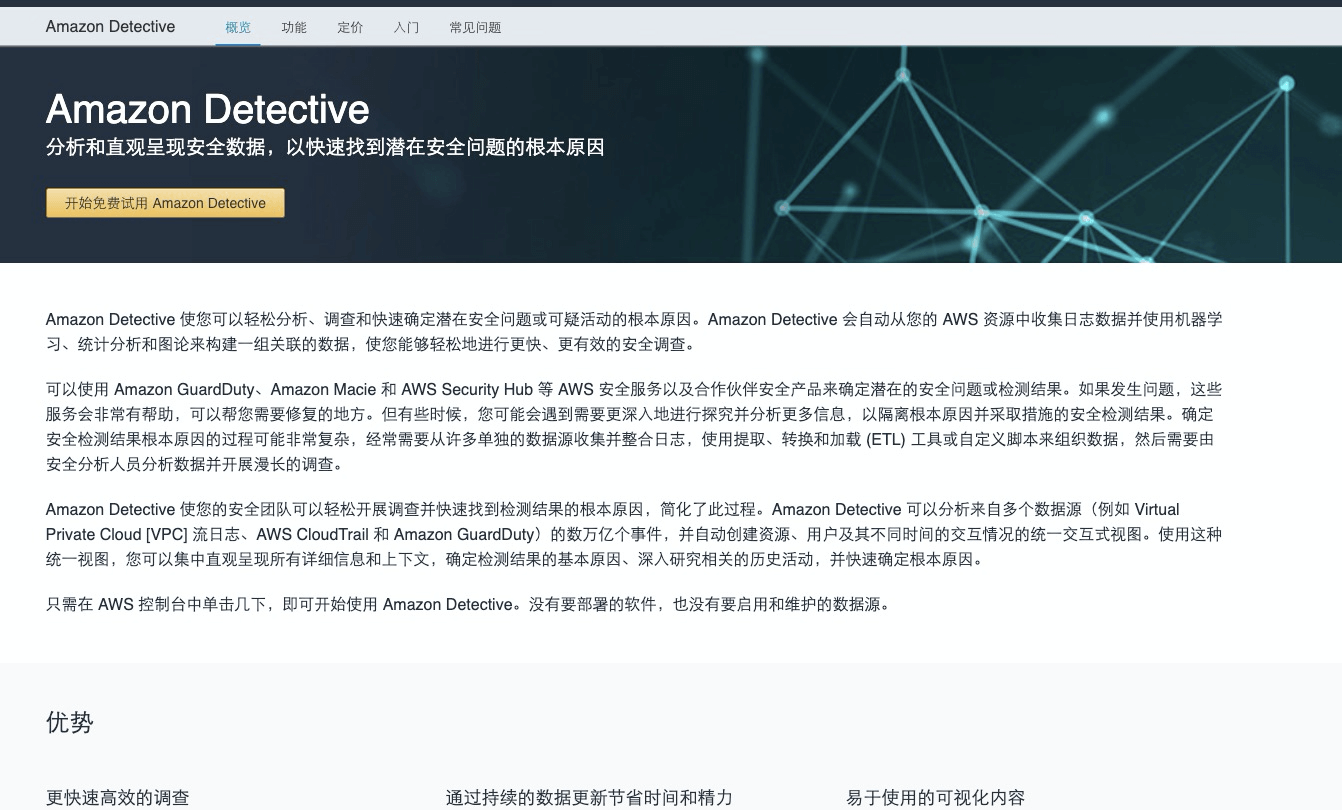Click 开始免费试用 Amazon Detective button
Image resolution: width=1342 pixels, height=810 pixels.
[165, 203]
